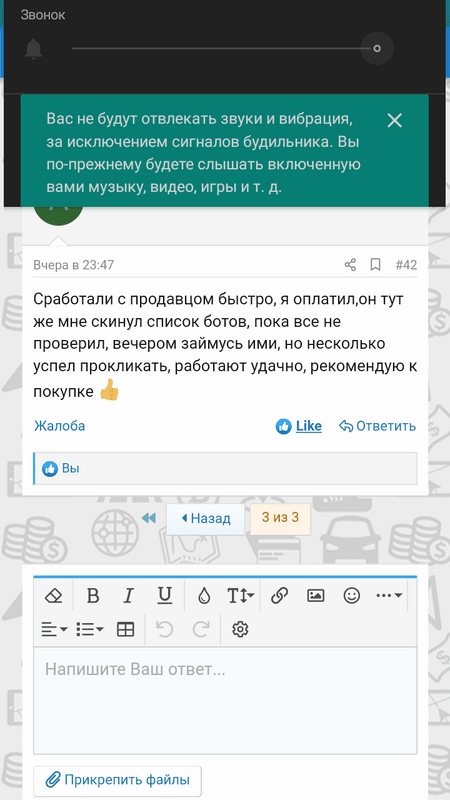The height and width of the screenshot is (800, 450).
Task: Clear formatting with the eraser icon
Action: pyautogui.click(x=53, y=595)
